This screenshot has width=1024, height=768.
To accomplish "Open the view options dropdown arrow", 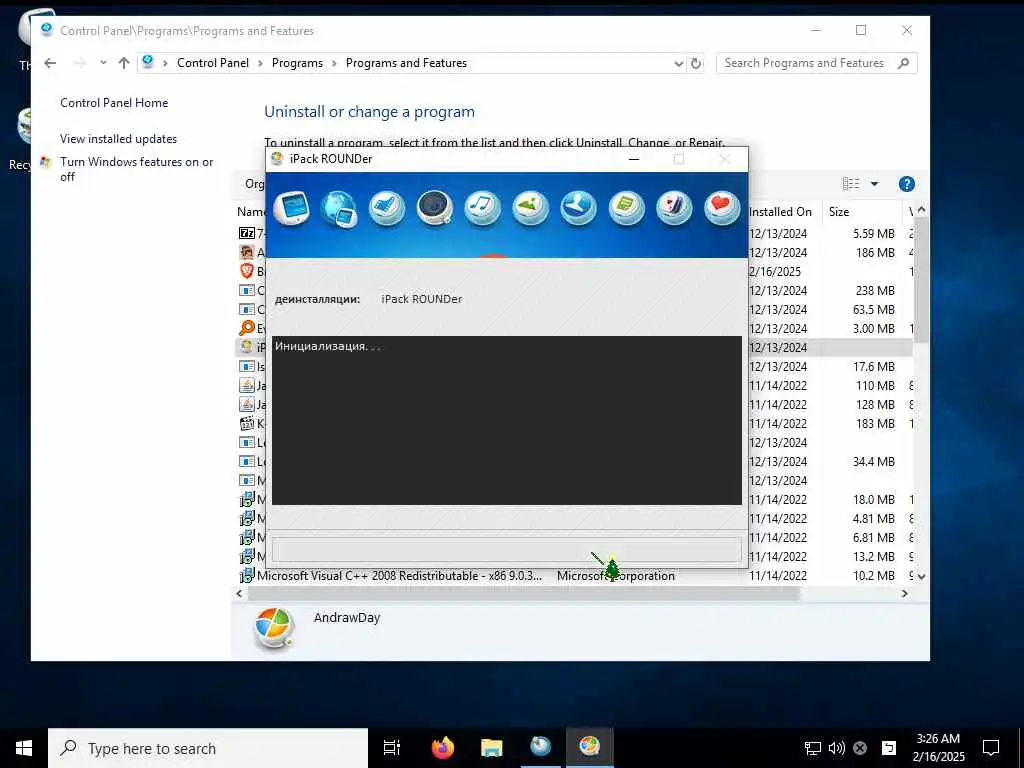I will pyautogui.click(x=874, y=184).
